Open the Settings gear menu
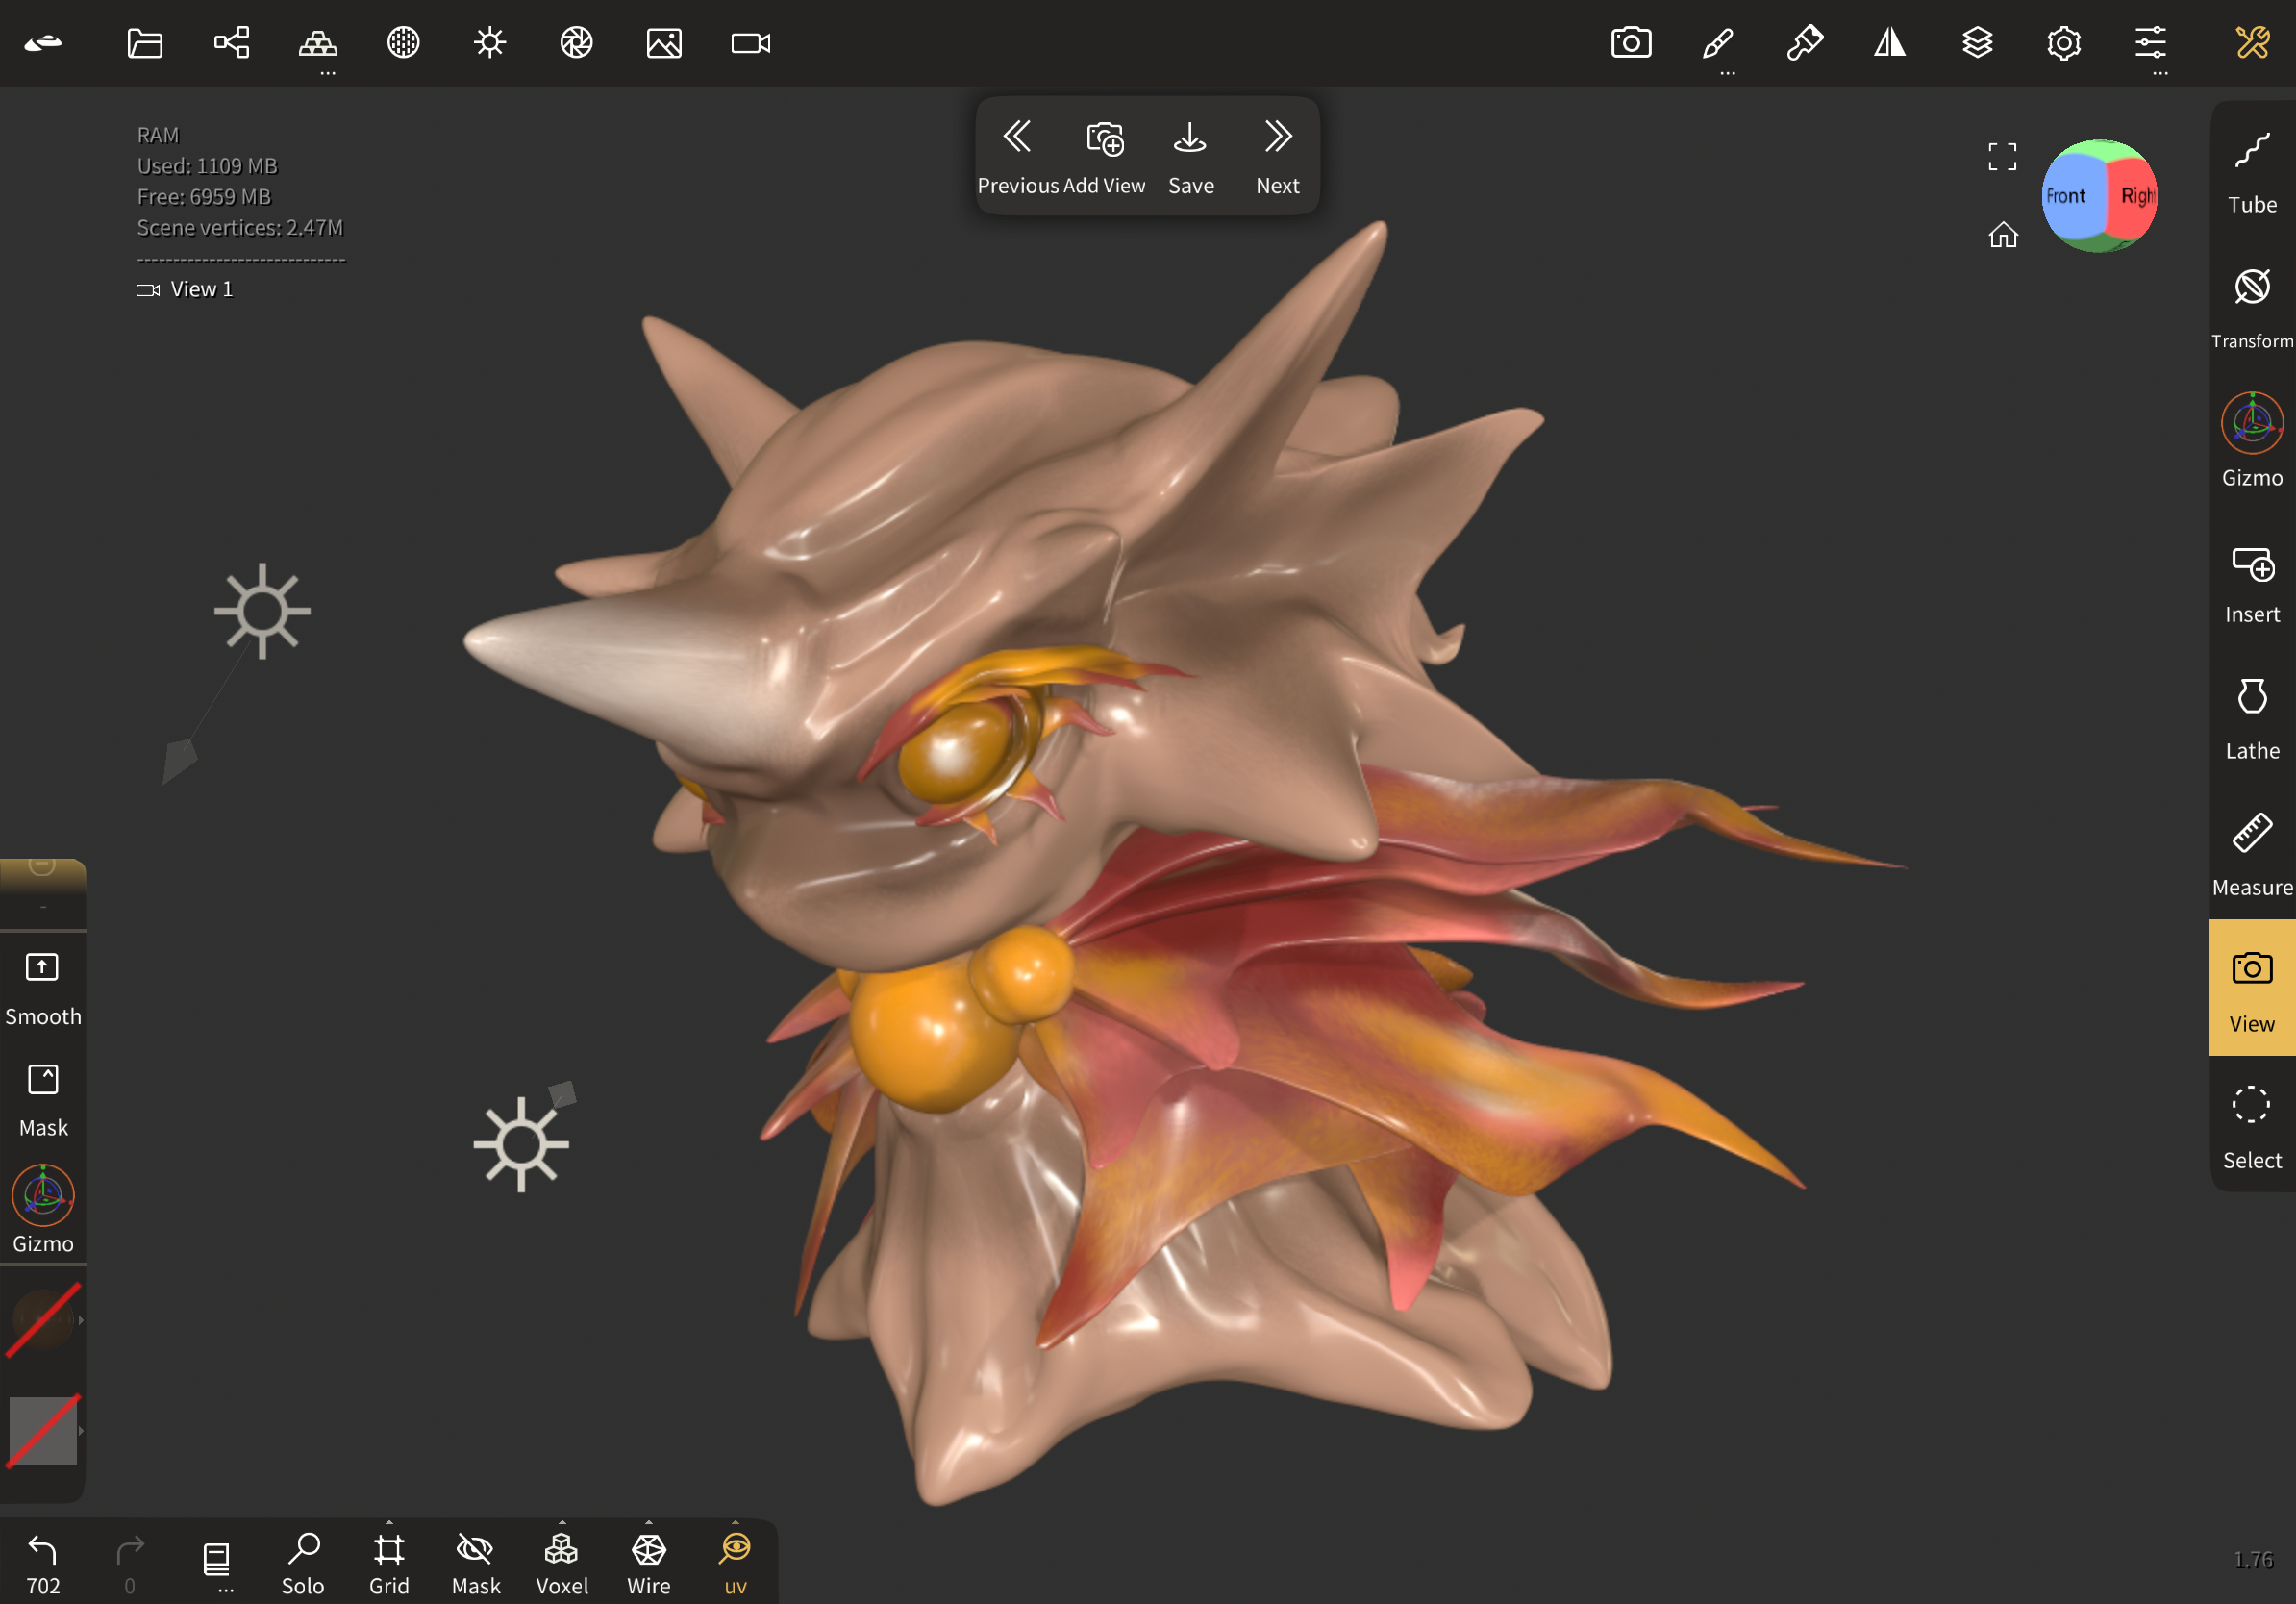 2064,43
